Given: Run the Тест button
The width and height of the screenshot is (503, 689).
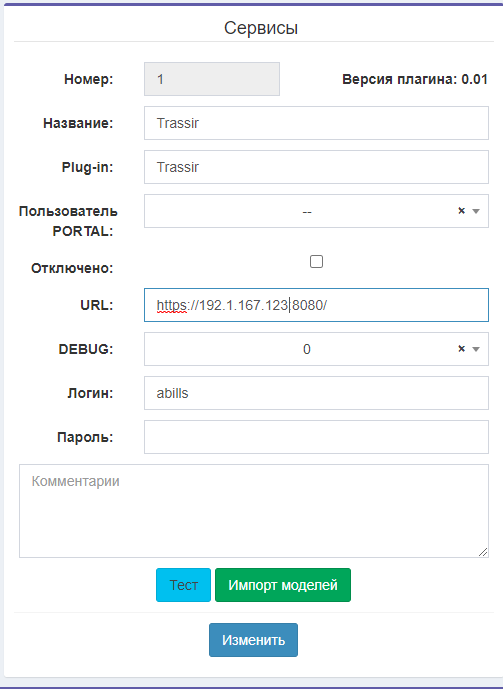Looking at the screenshot, I should [184, 585].
